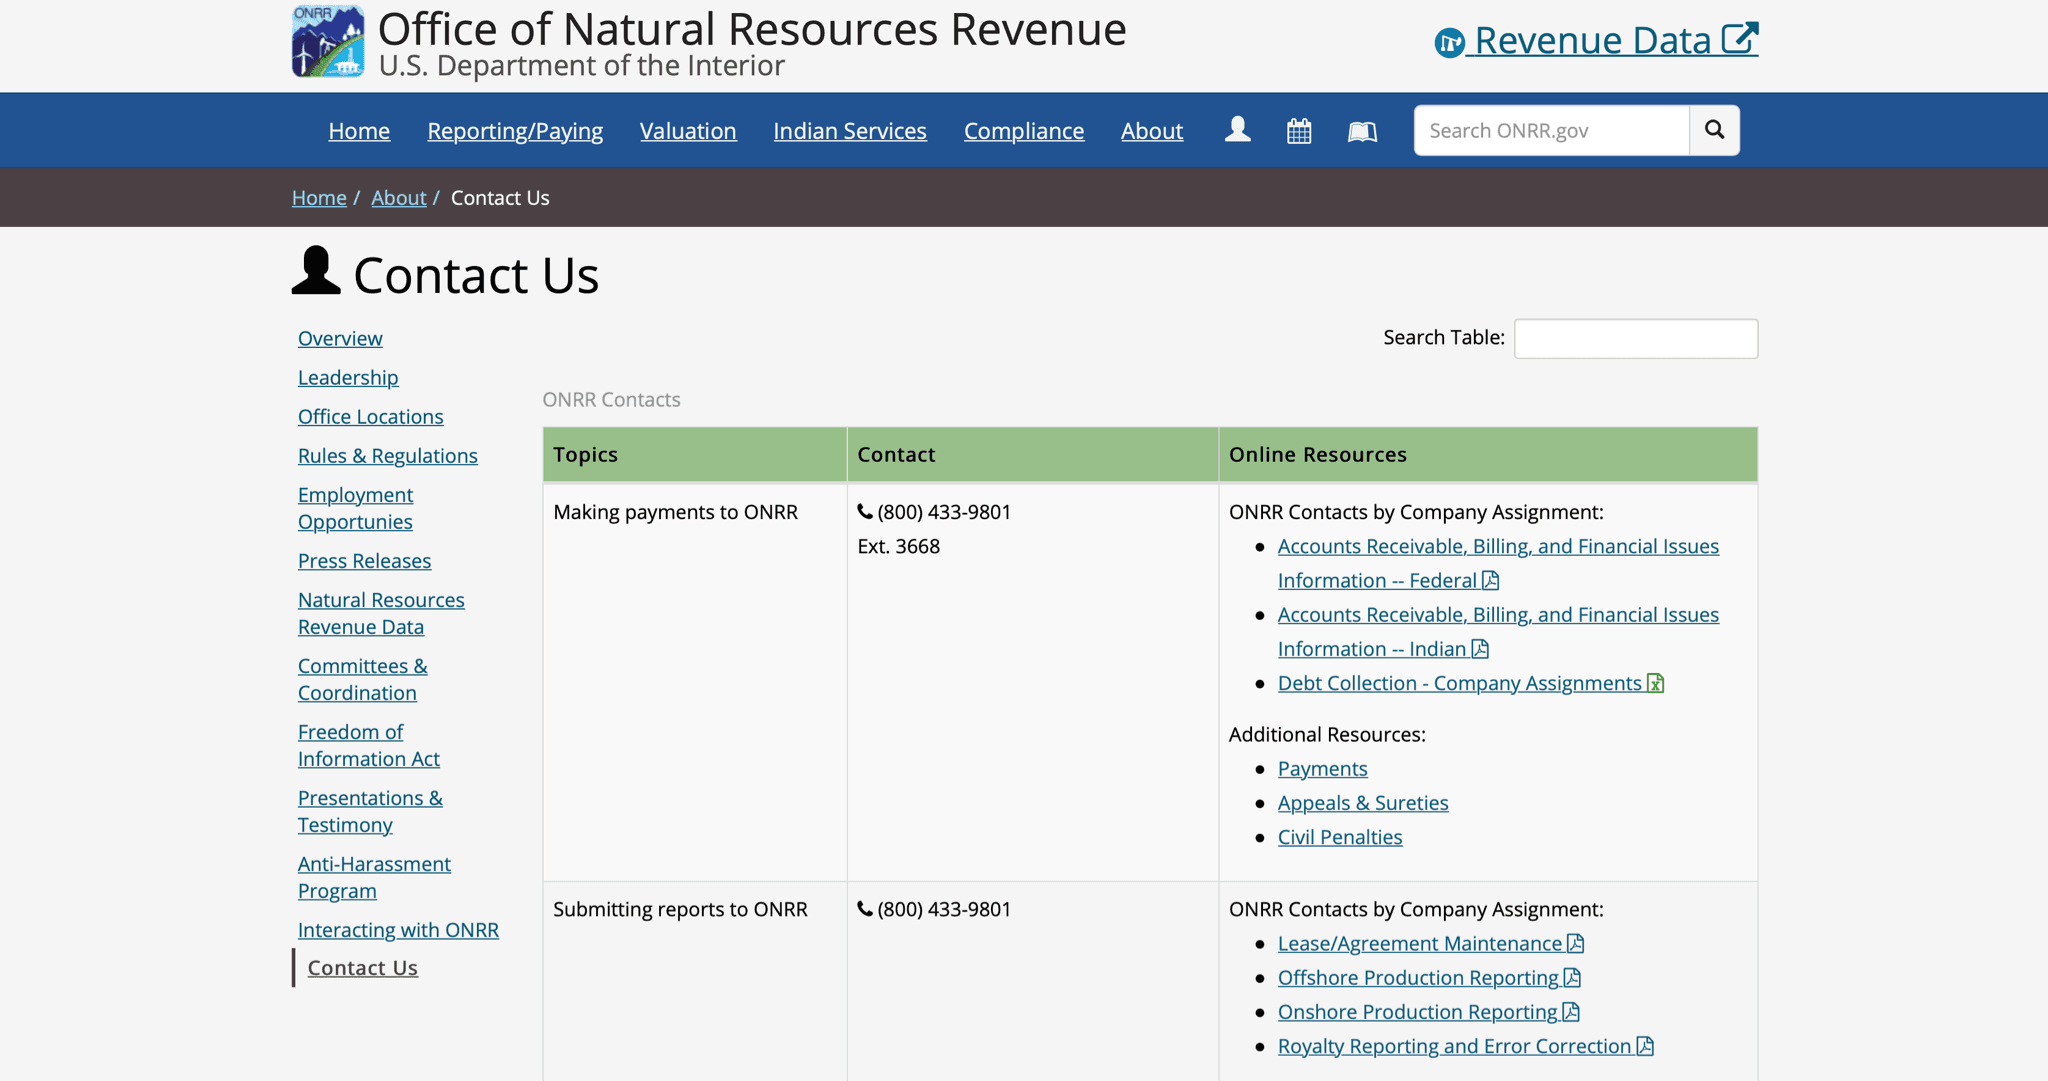Click the Revenue Data external link icon

[x=1740, y=39]
